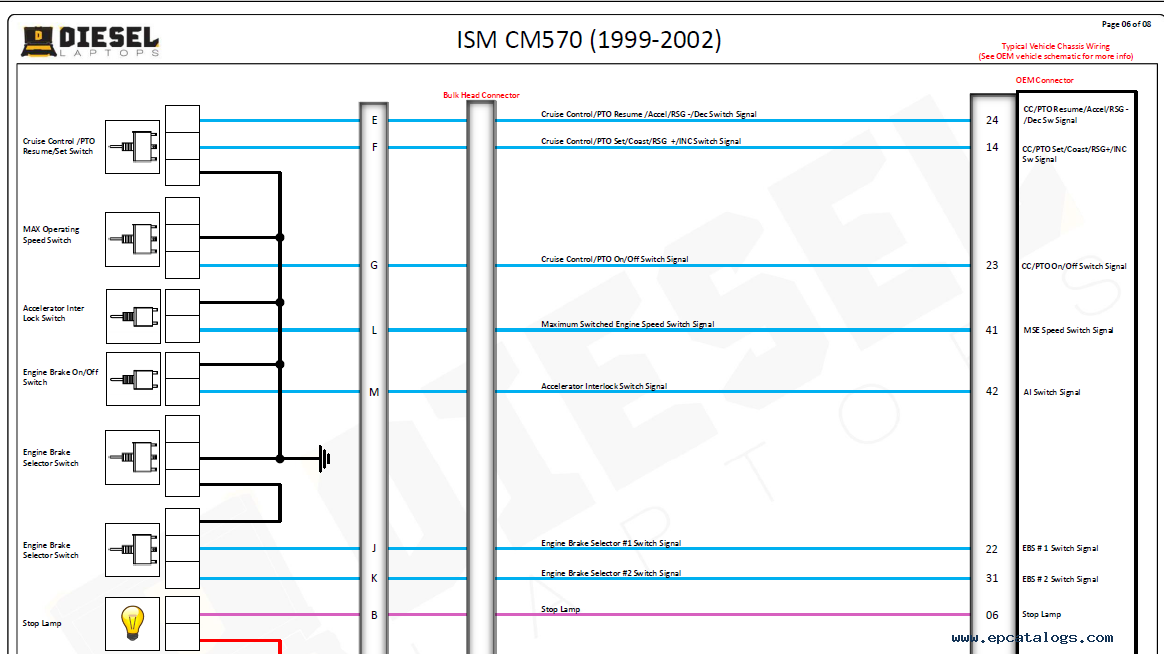The width and height of the screenshot is (1164, 654).
Task: Select connector pin letter K
Action: pyautogui.click(x=374, y=578)
